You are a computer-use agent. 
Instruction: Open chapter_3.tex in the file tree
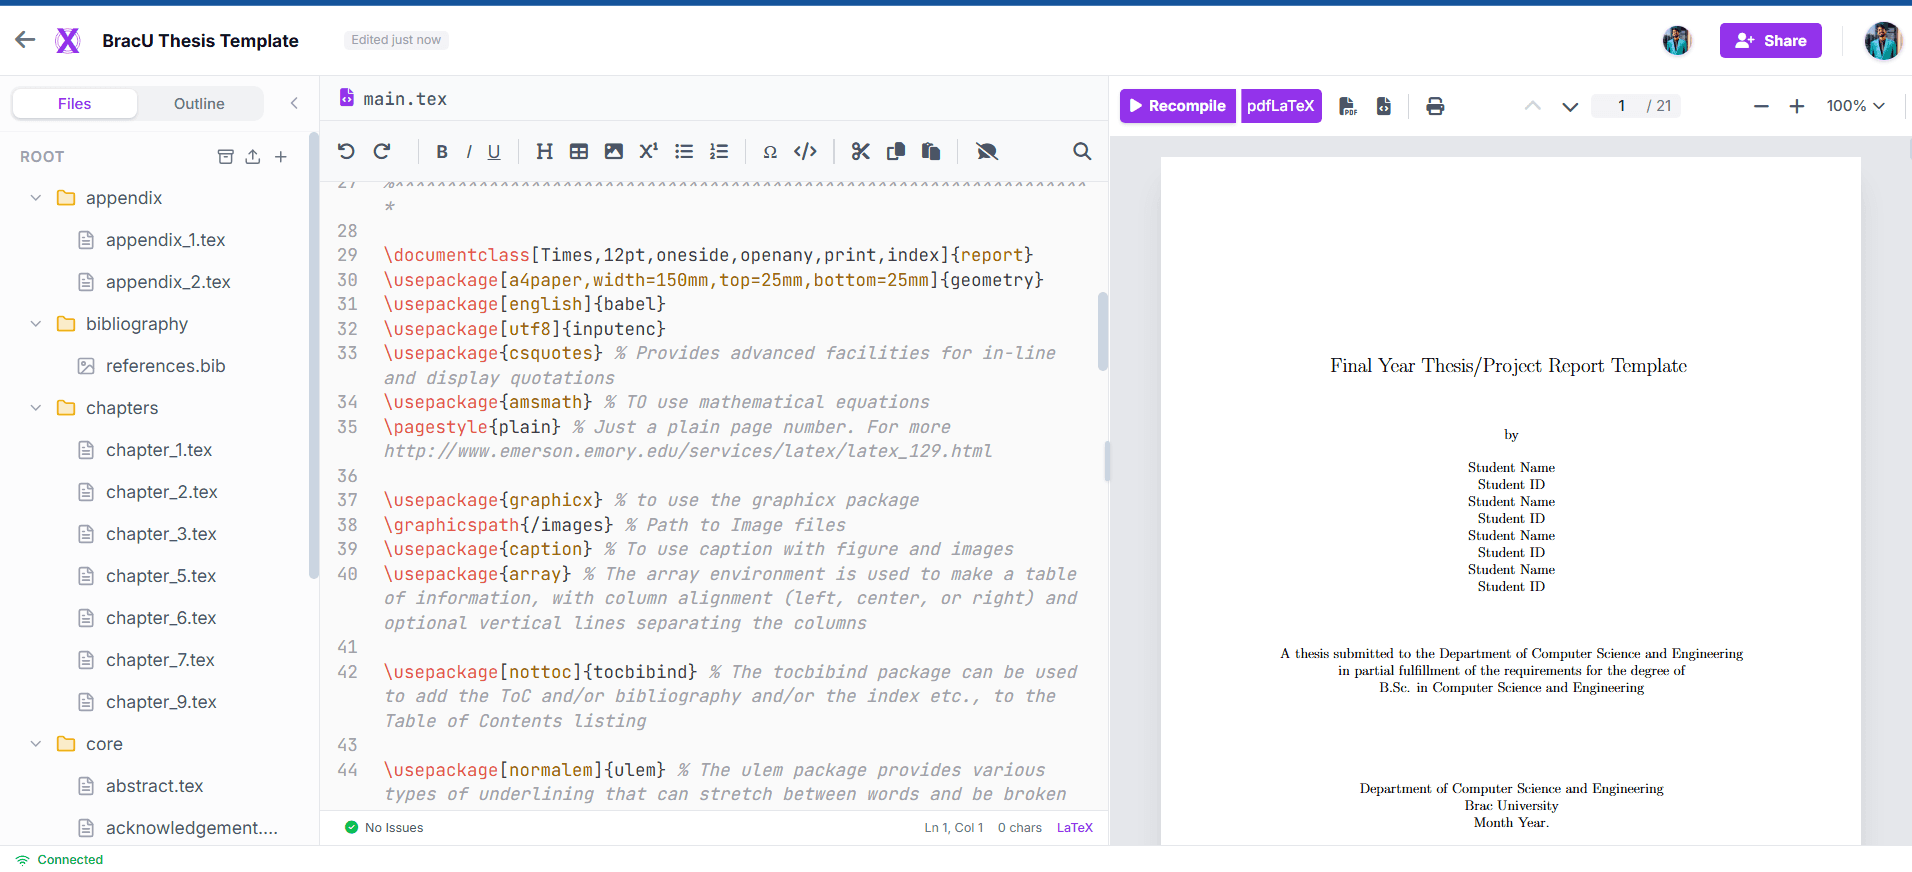tap(161, 534)
